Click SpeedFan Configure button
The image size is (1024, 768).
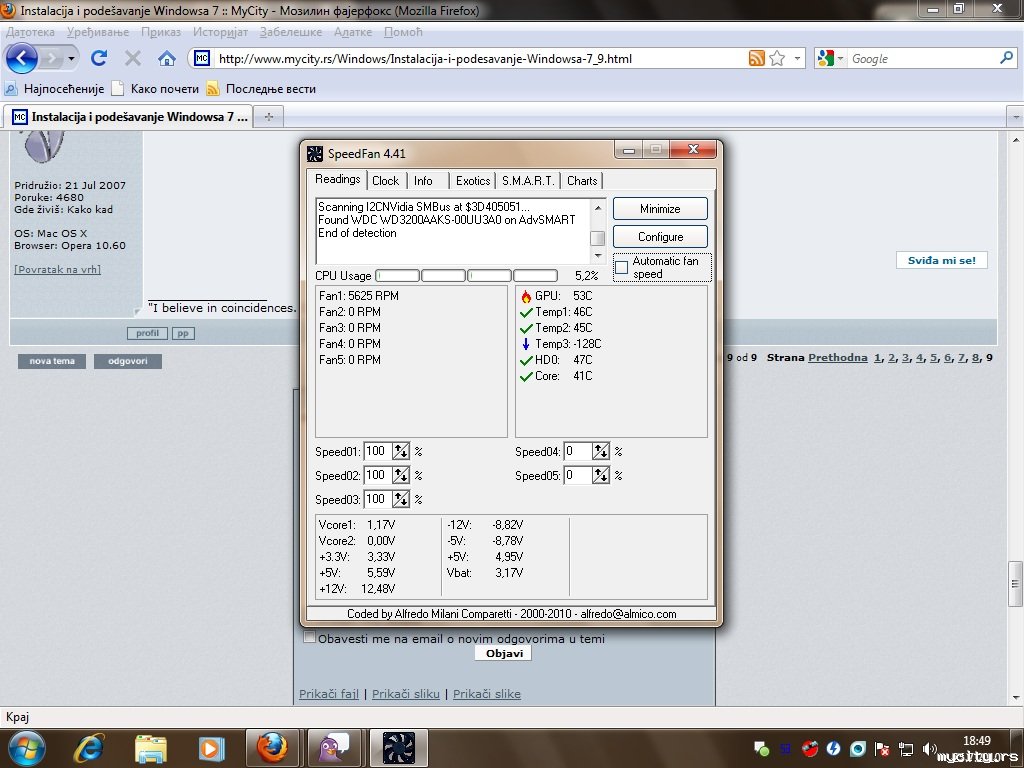660,236
